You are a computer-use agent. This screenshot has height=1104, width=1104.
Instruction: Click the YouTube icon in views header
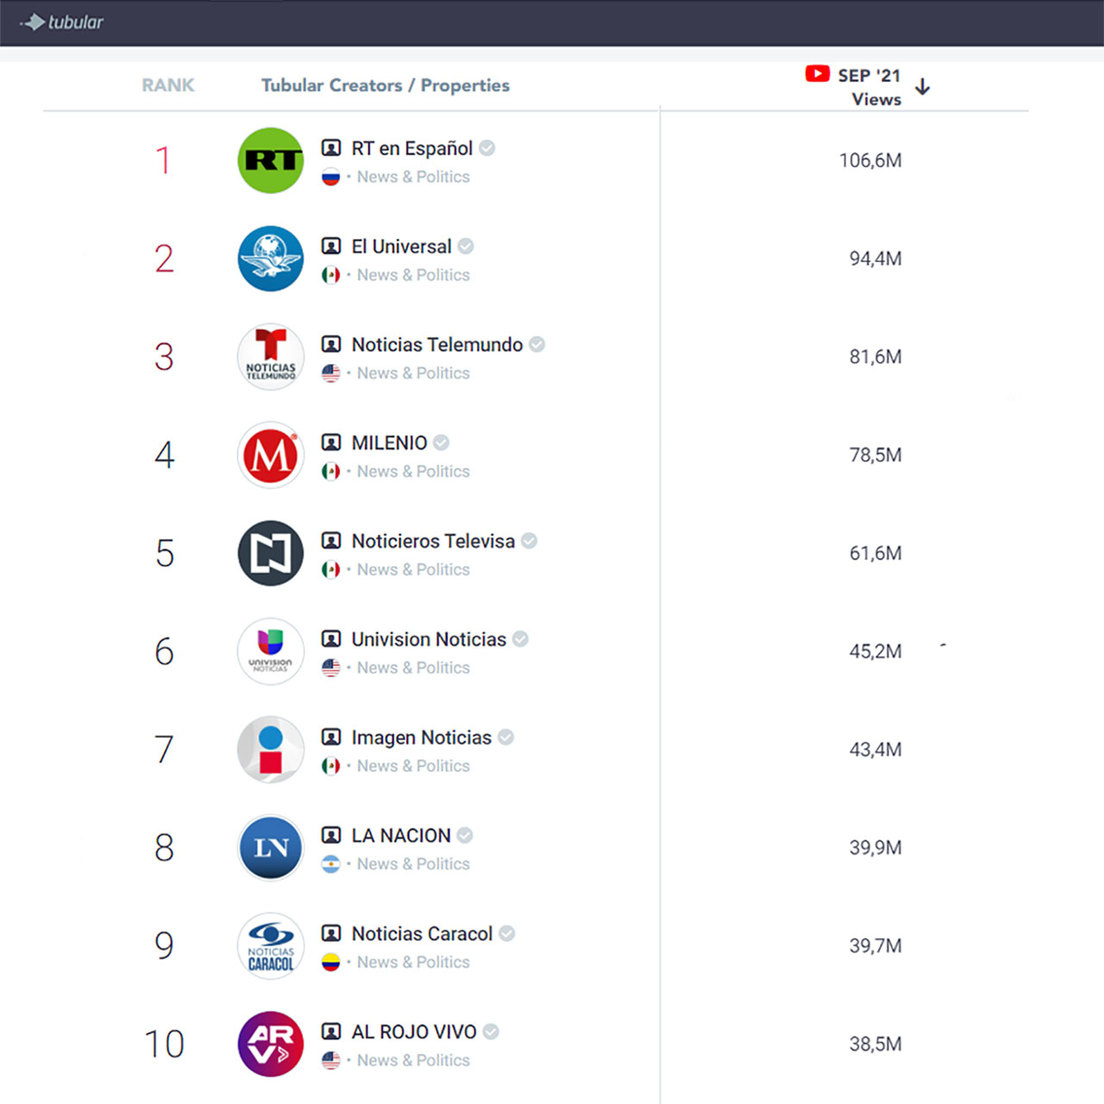[817, 74]
